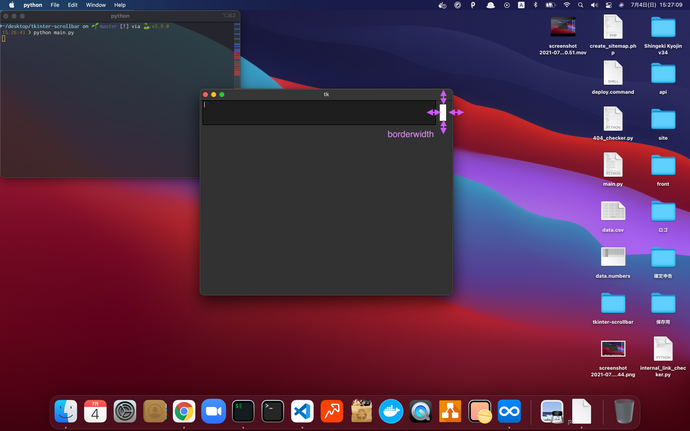690x431 pixels.
Task: Open the Preview icon in the Dock
Action: [552, 411]
